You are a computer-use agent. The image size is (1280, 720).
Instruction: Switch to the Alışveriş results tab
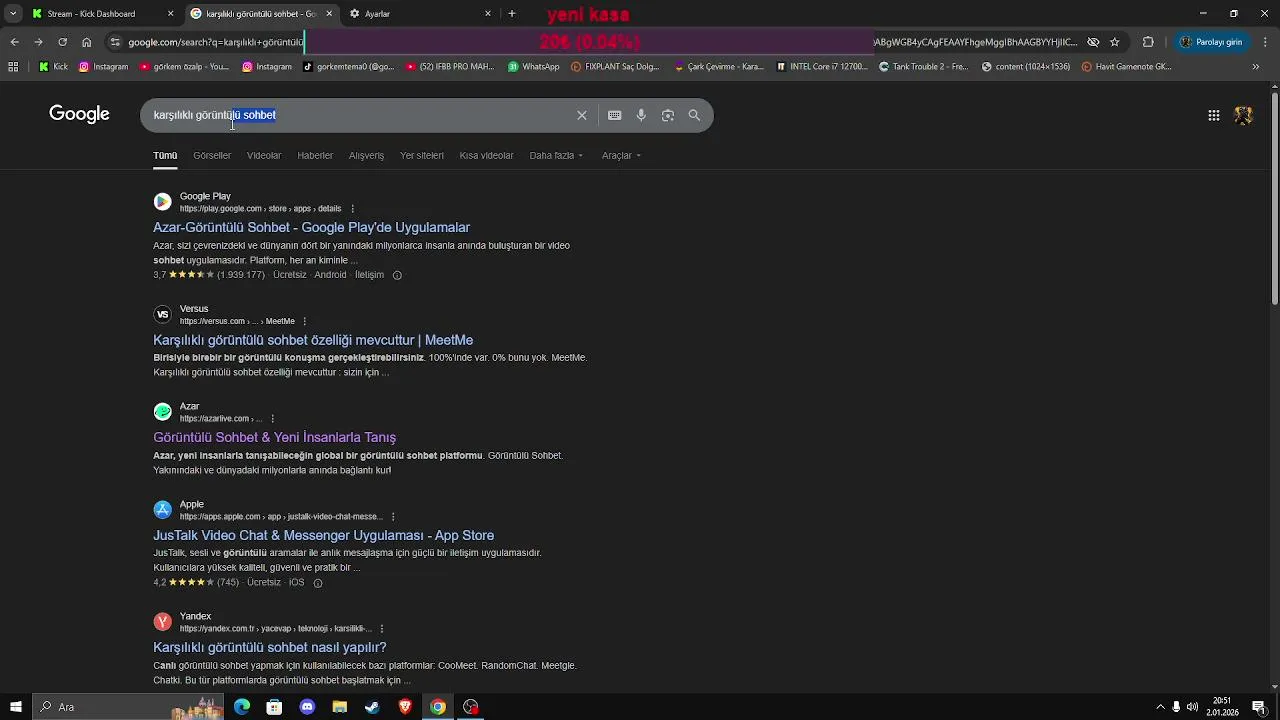366,156
